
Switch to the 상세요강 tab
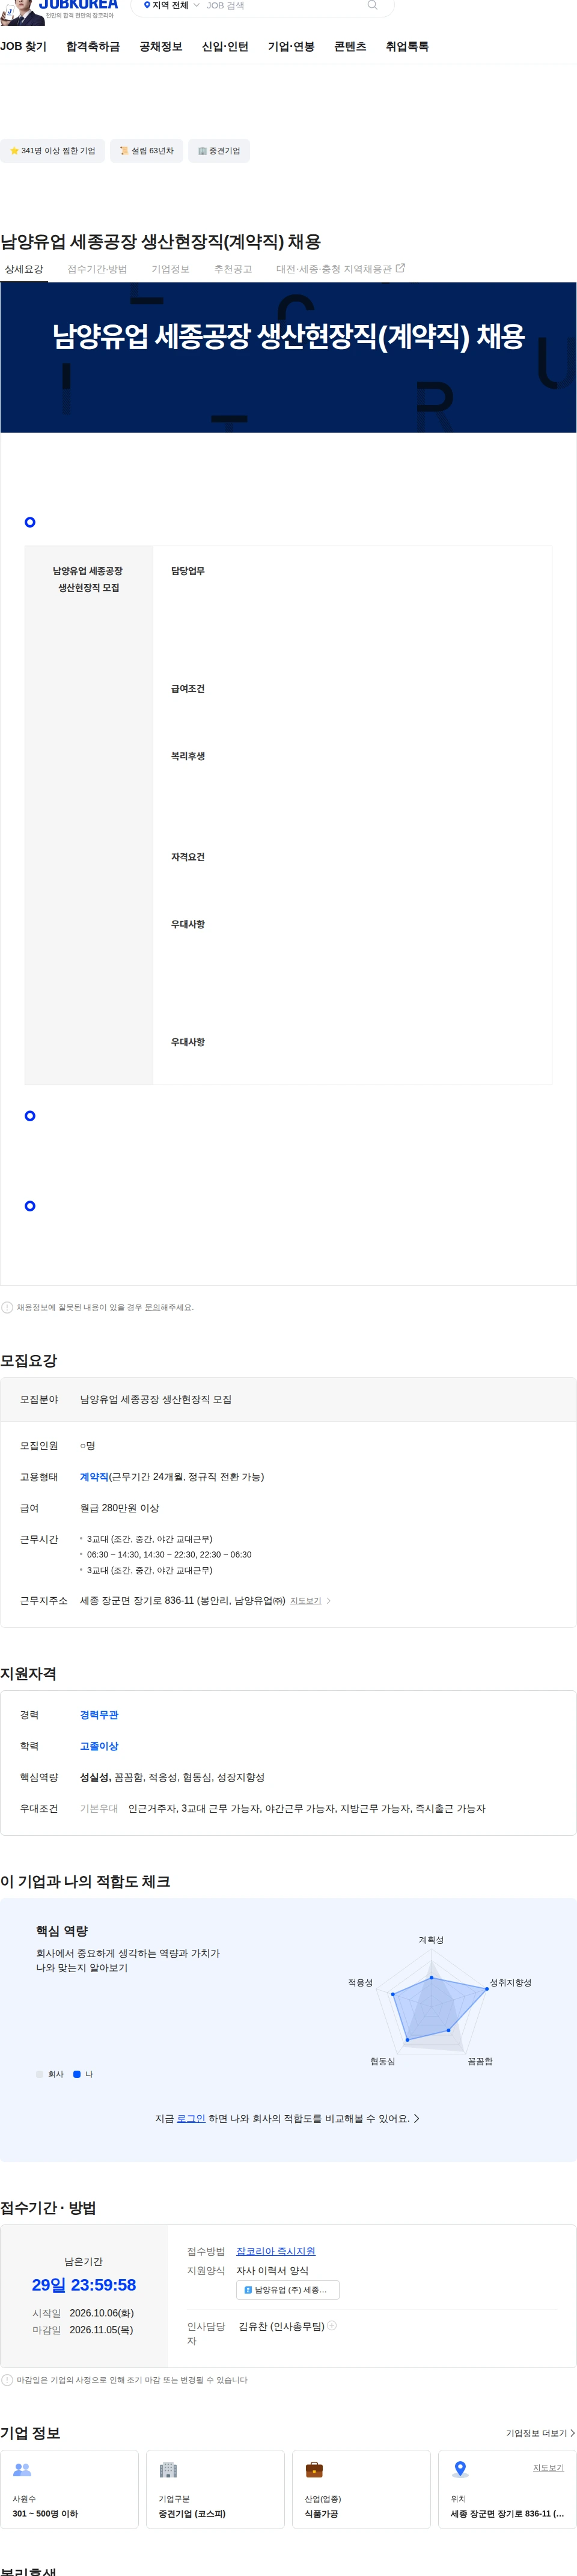click(x=24, y=269)
